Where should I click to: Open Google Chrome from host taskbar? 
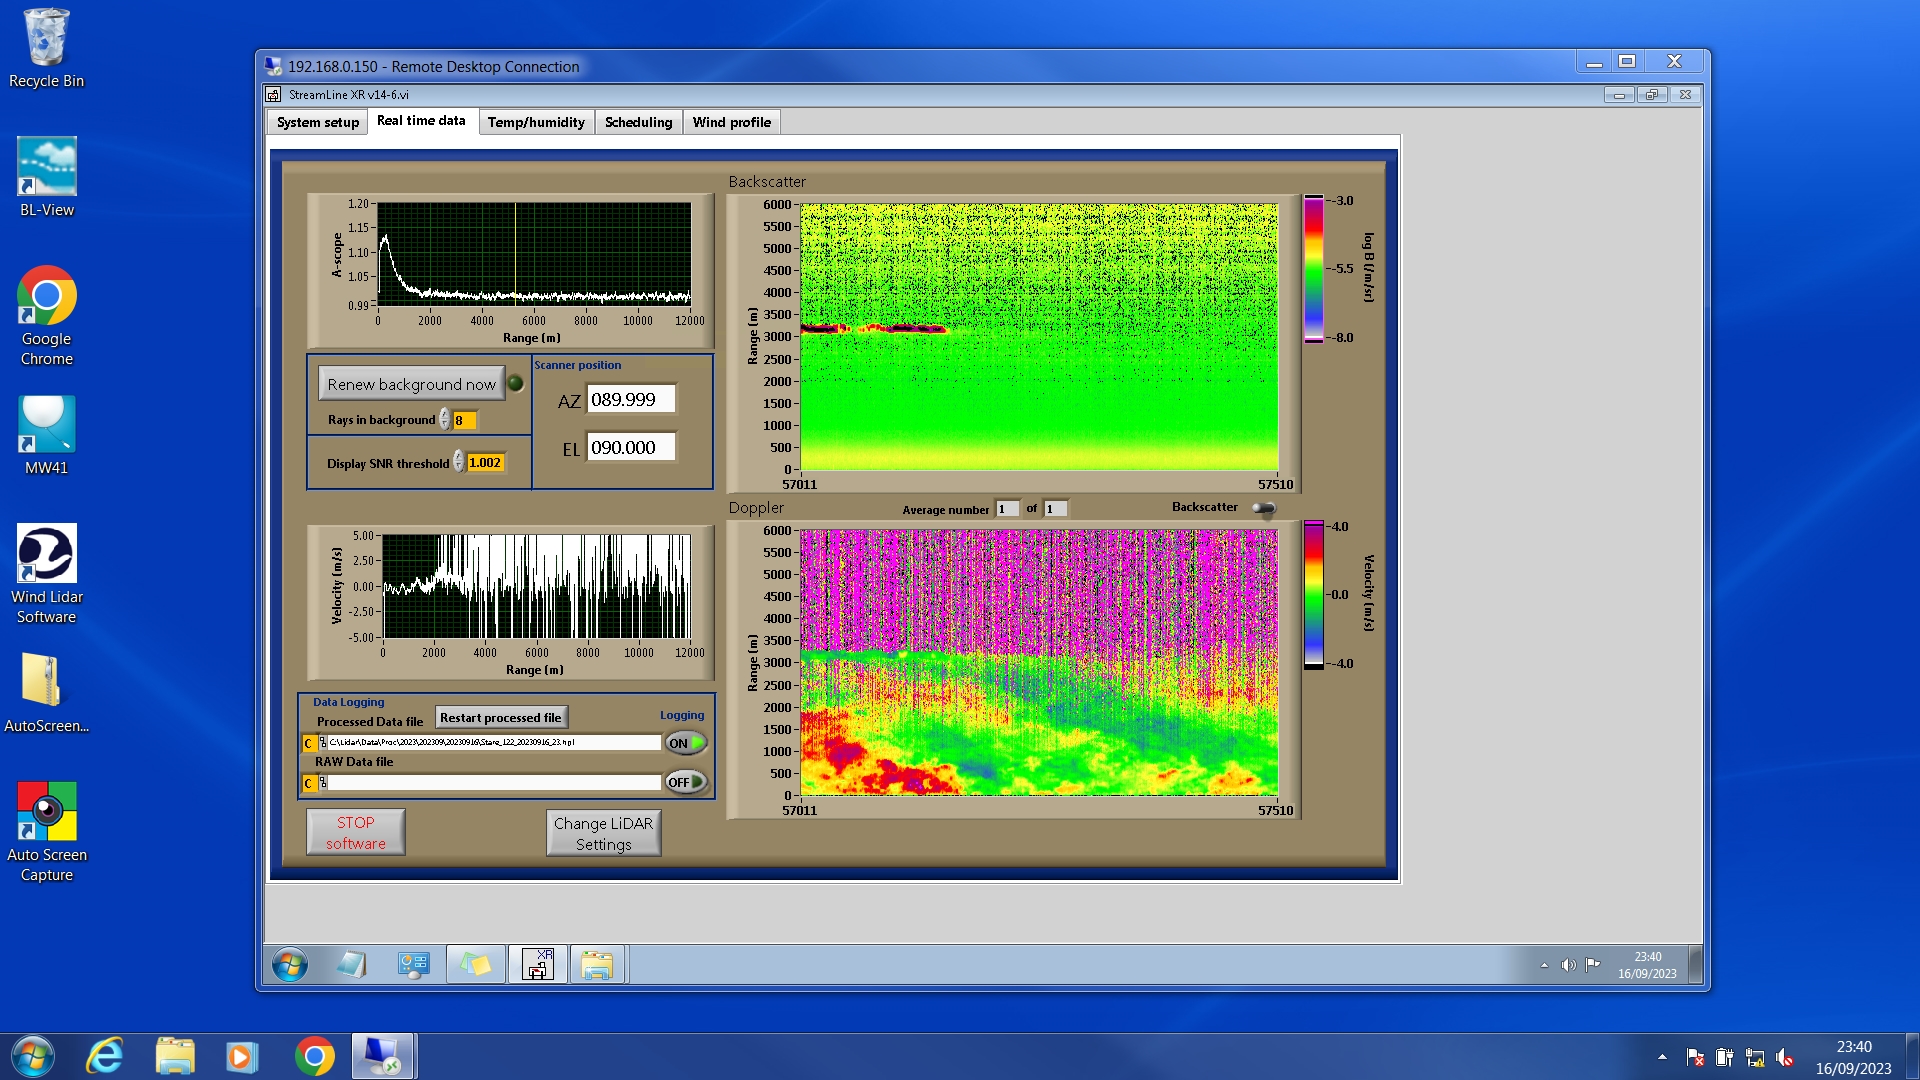[x=314, y=1056]
